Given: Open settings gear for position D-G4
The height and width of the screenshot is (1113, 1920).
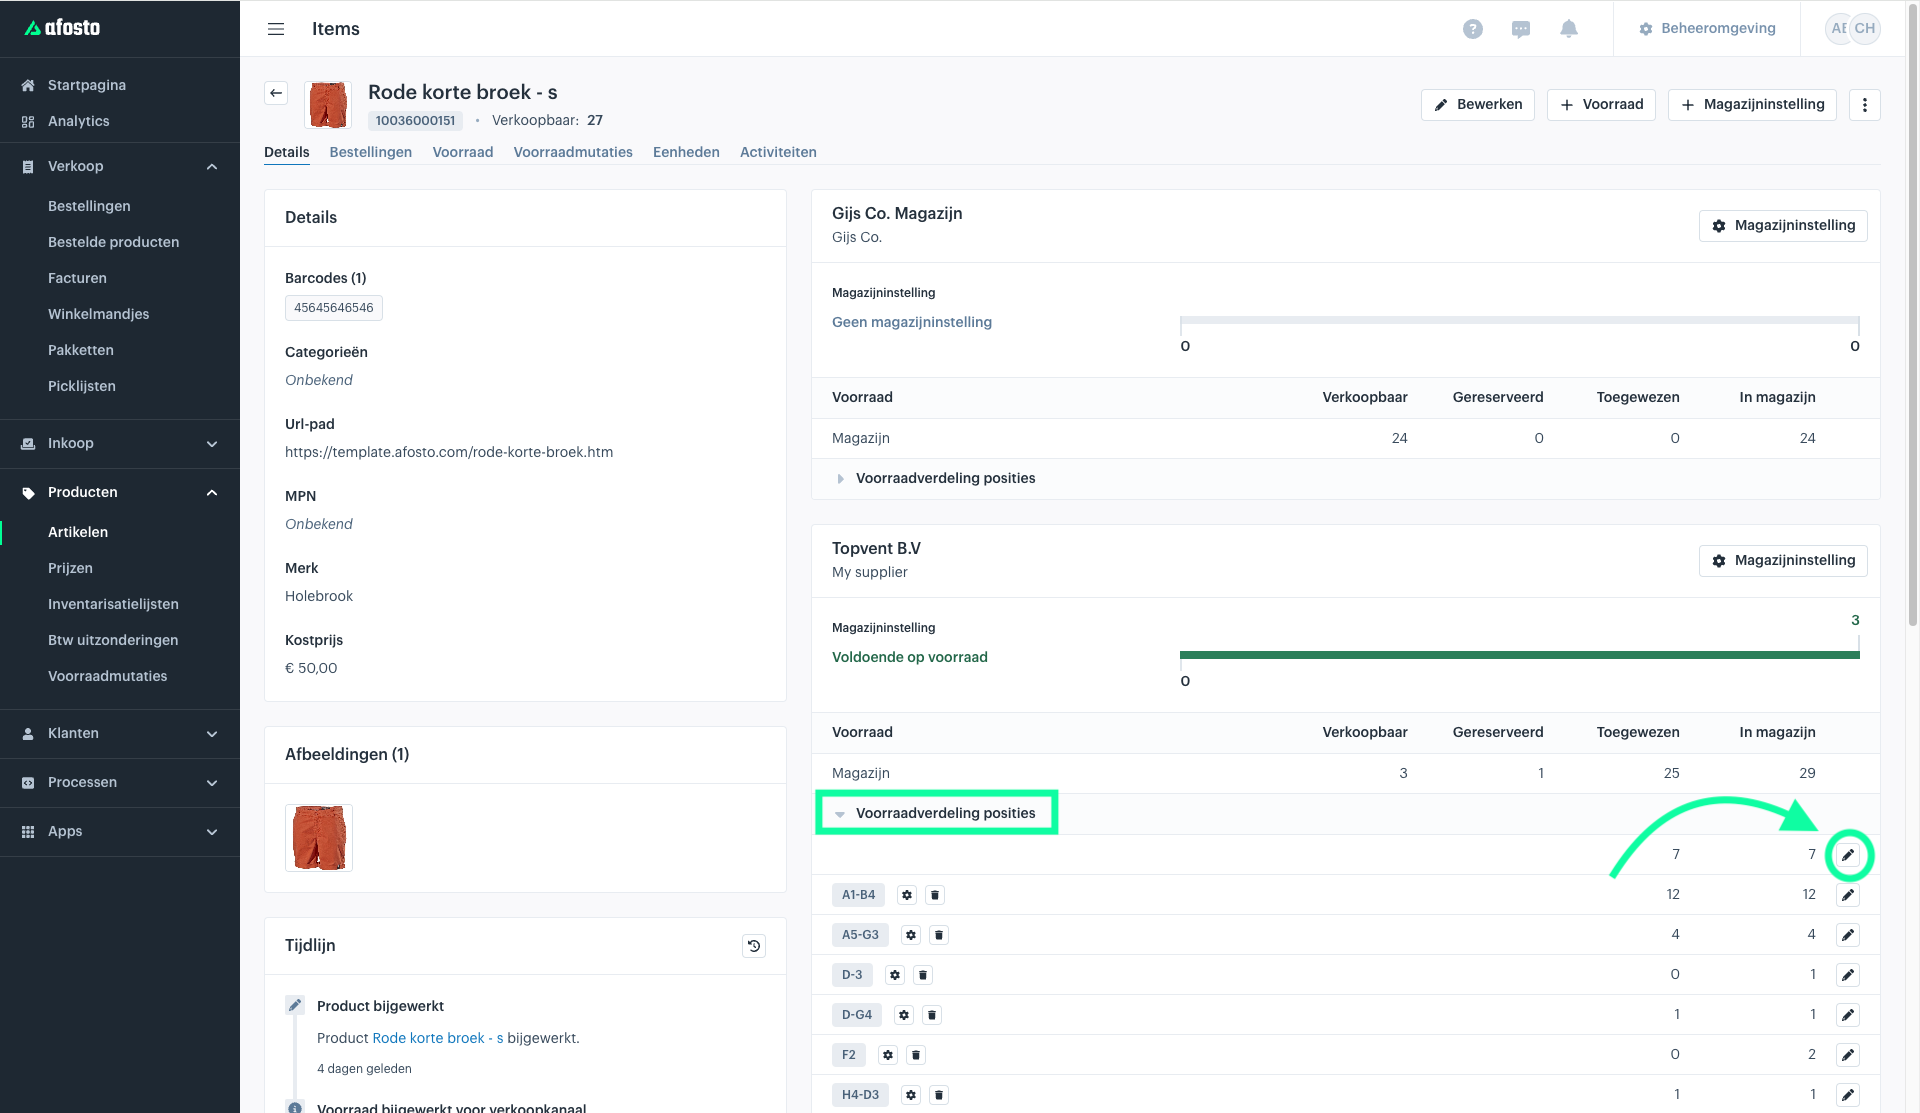Looking at the screenshot, I should (x=904, y=1015).
